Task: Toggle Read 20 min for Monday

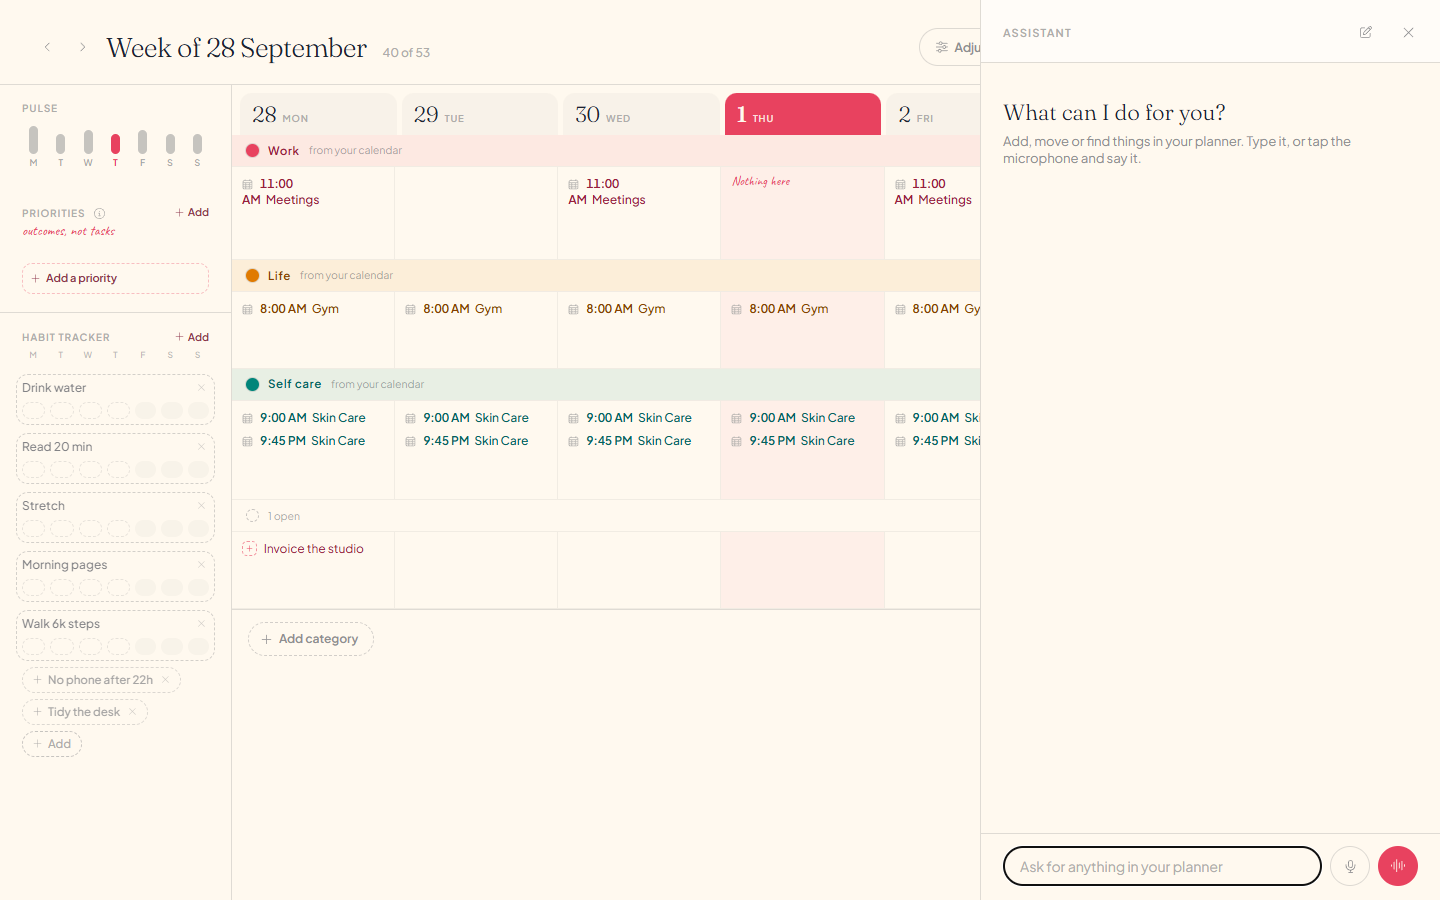Action: point(34,469)
